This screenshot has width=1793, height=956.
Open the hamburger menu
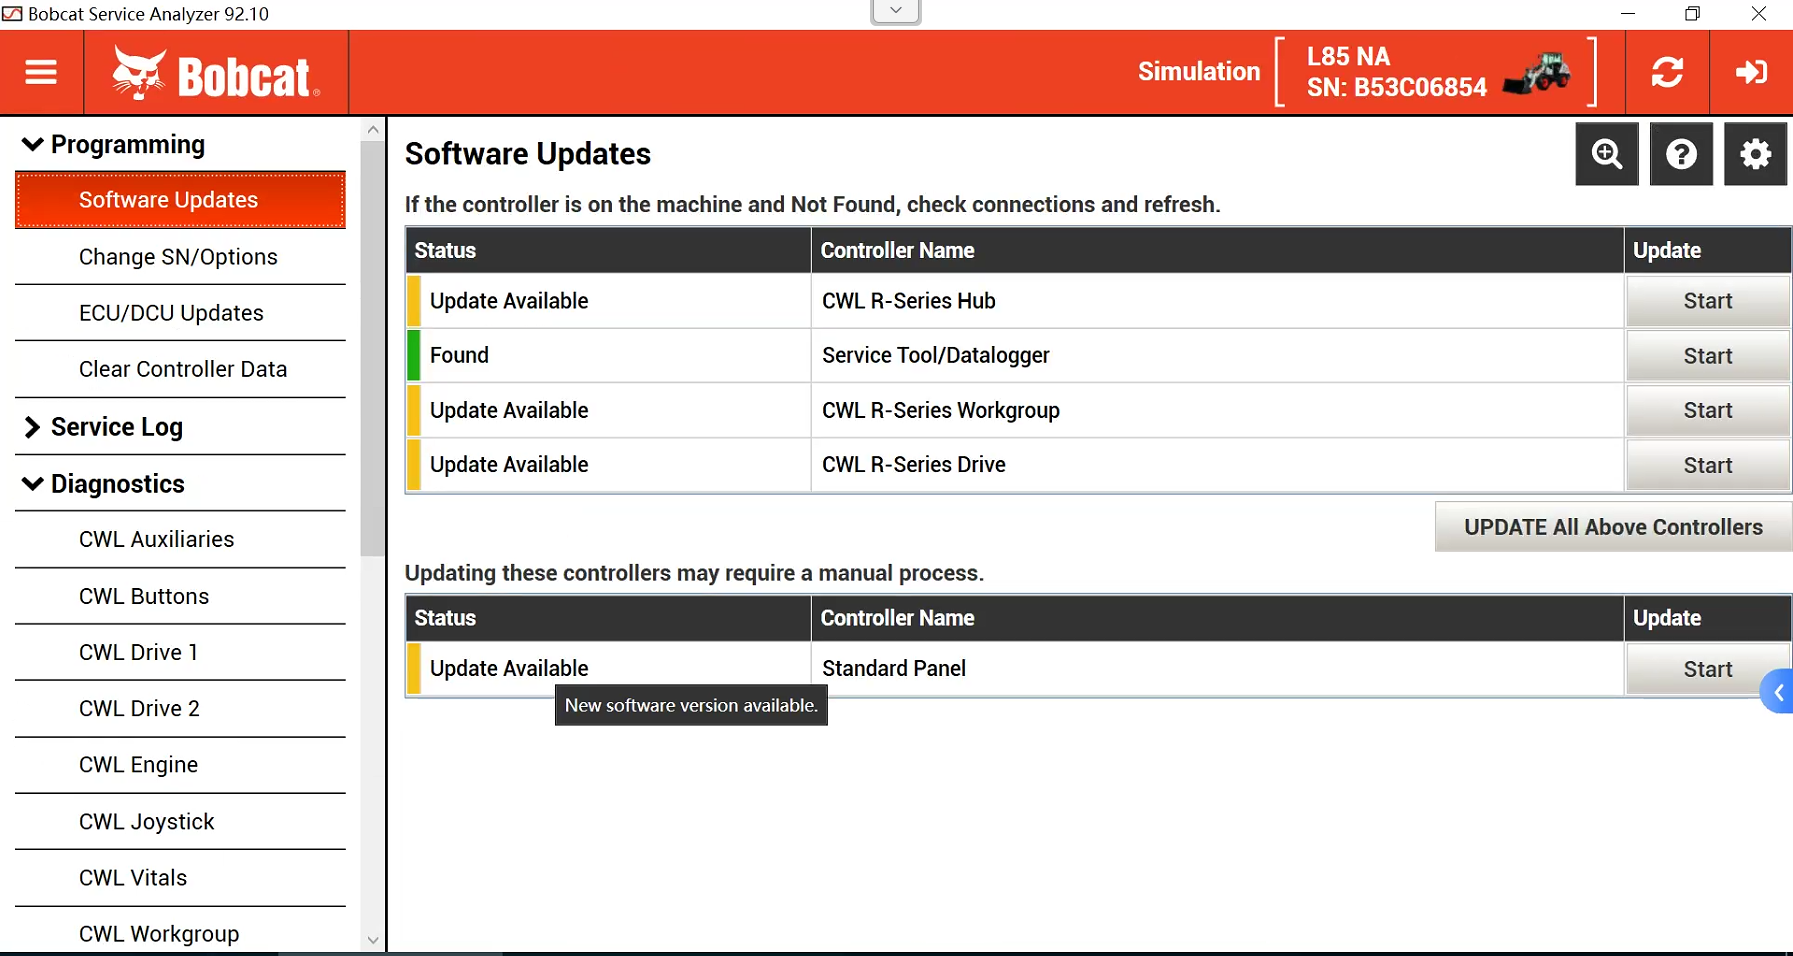click(41, 72)
